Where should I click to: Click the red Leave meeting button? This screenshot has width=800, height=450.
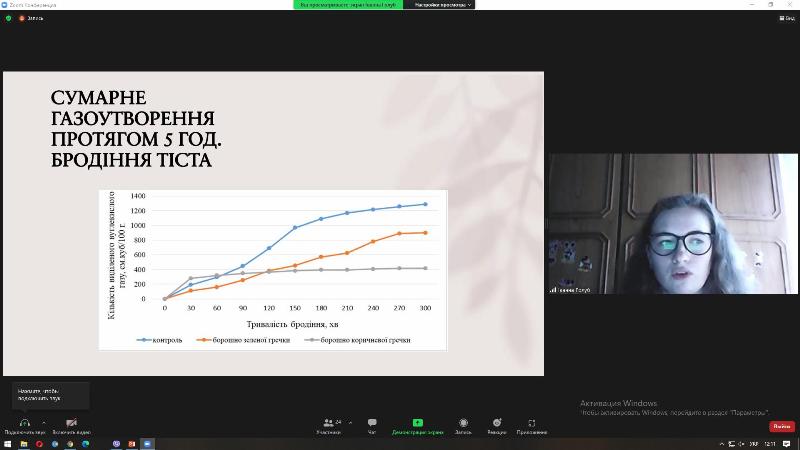(x=782, y=426)
